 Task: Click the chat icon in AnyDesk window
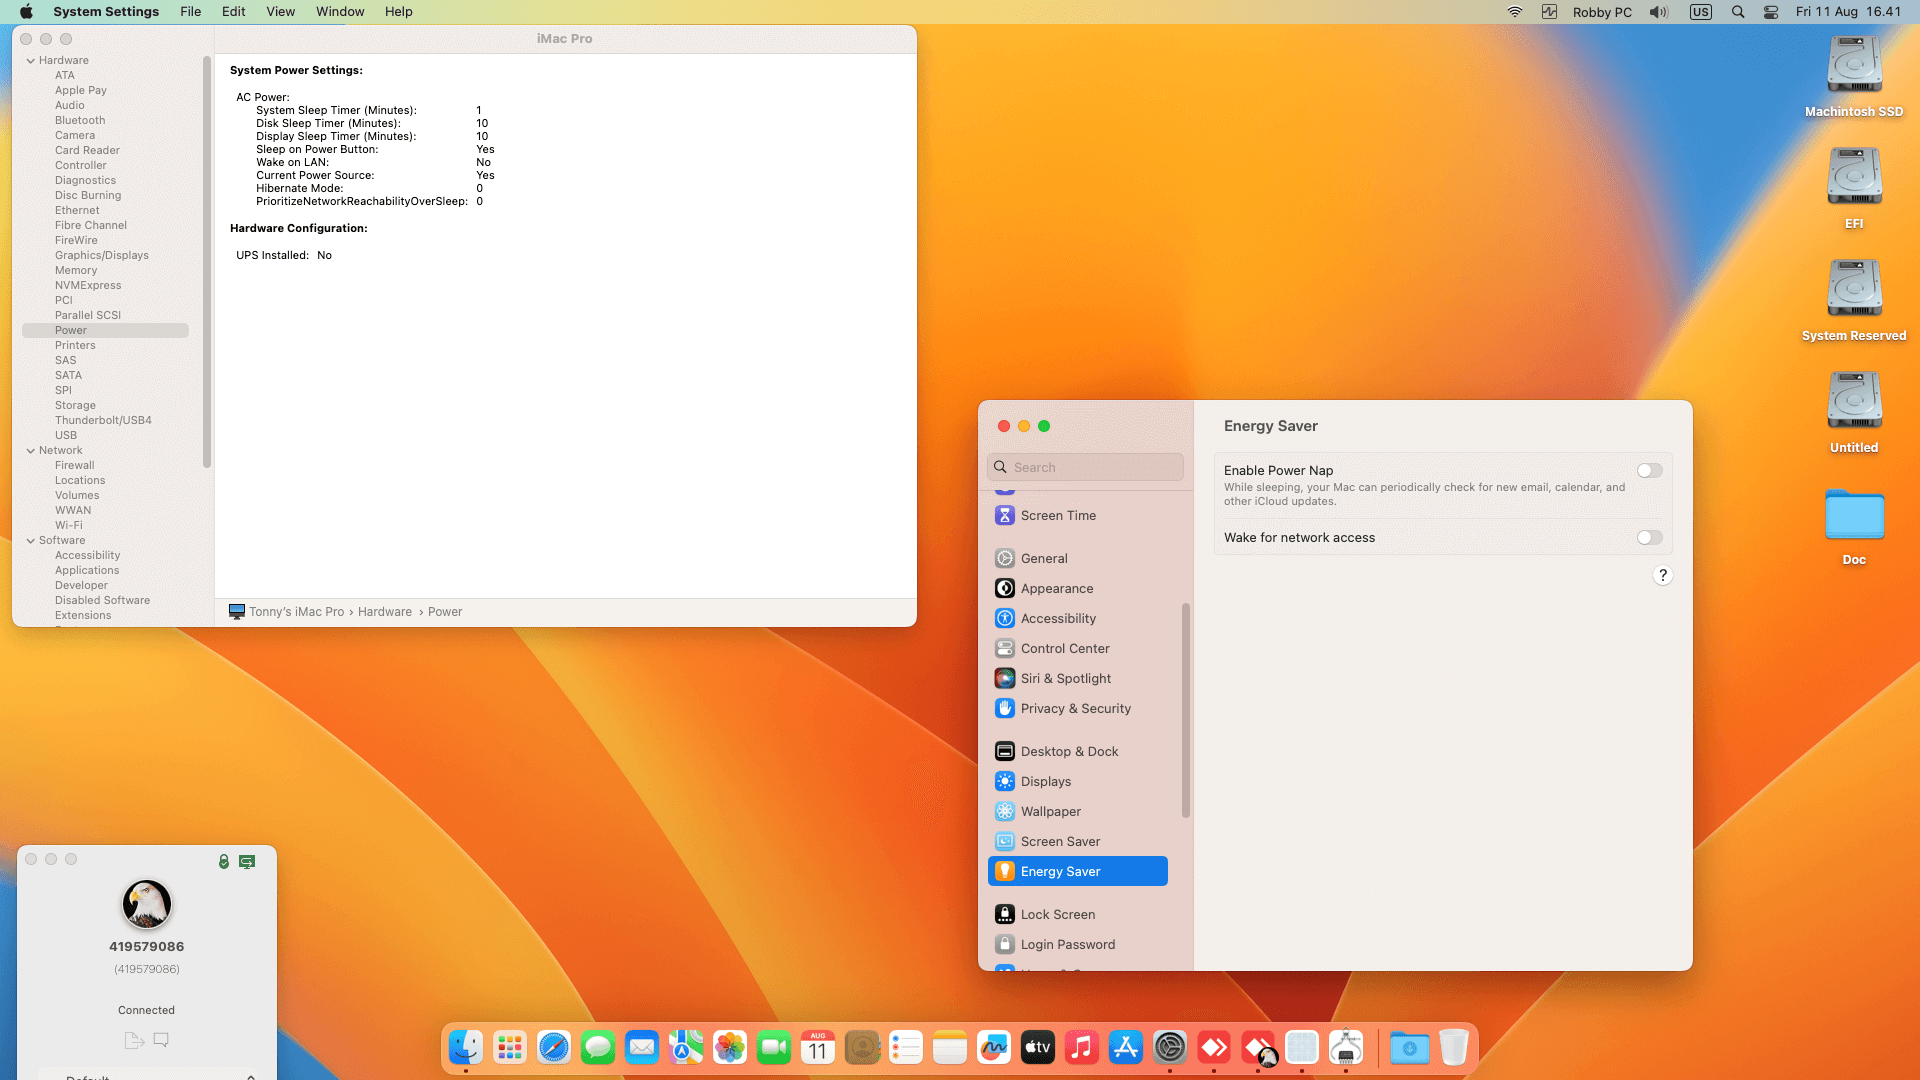pos(161,1040)
